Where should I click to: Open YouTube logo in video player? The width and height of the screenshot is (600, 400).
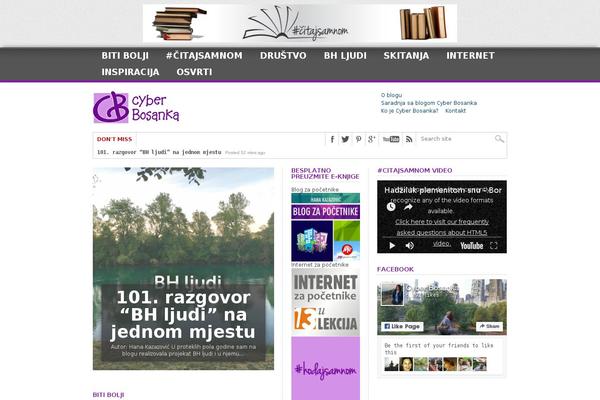(471, 246)
